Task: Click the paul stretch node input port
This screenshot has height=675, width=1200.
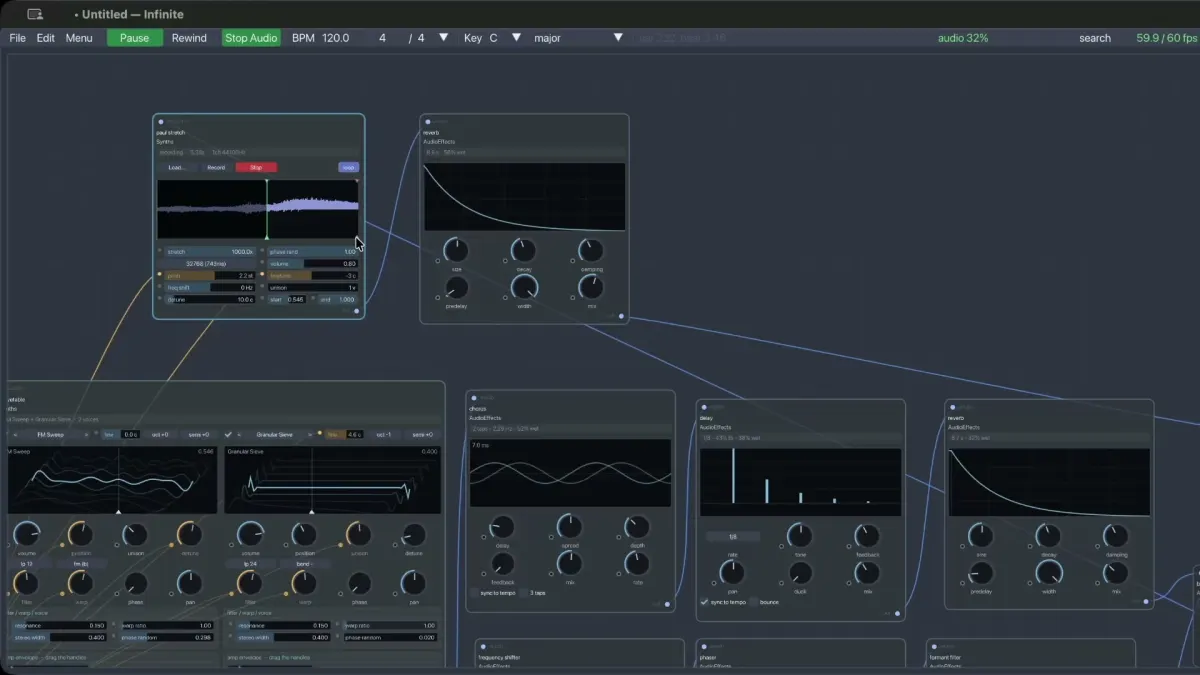Action: coord(161,122)
